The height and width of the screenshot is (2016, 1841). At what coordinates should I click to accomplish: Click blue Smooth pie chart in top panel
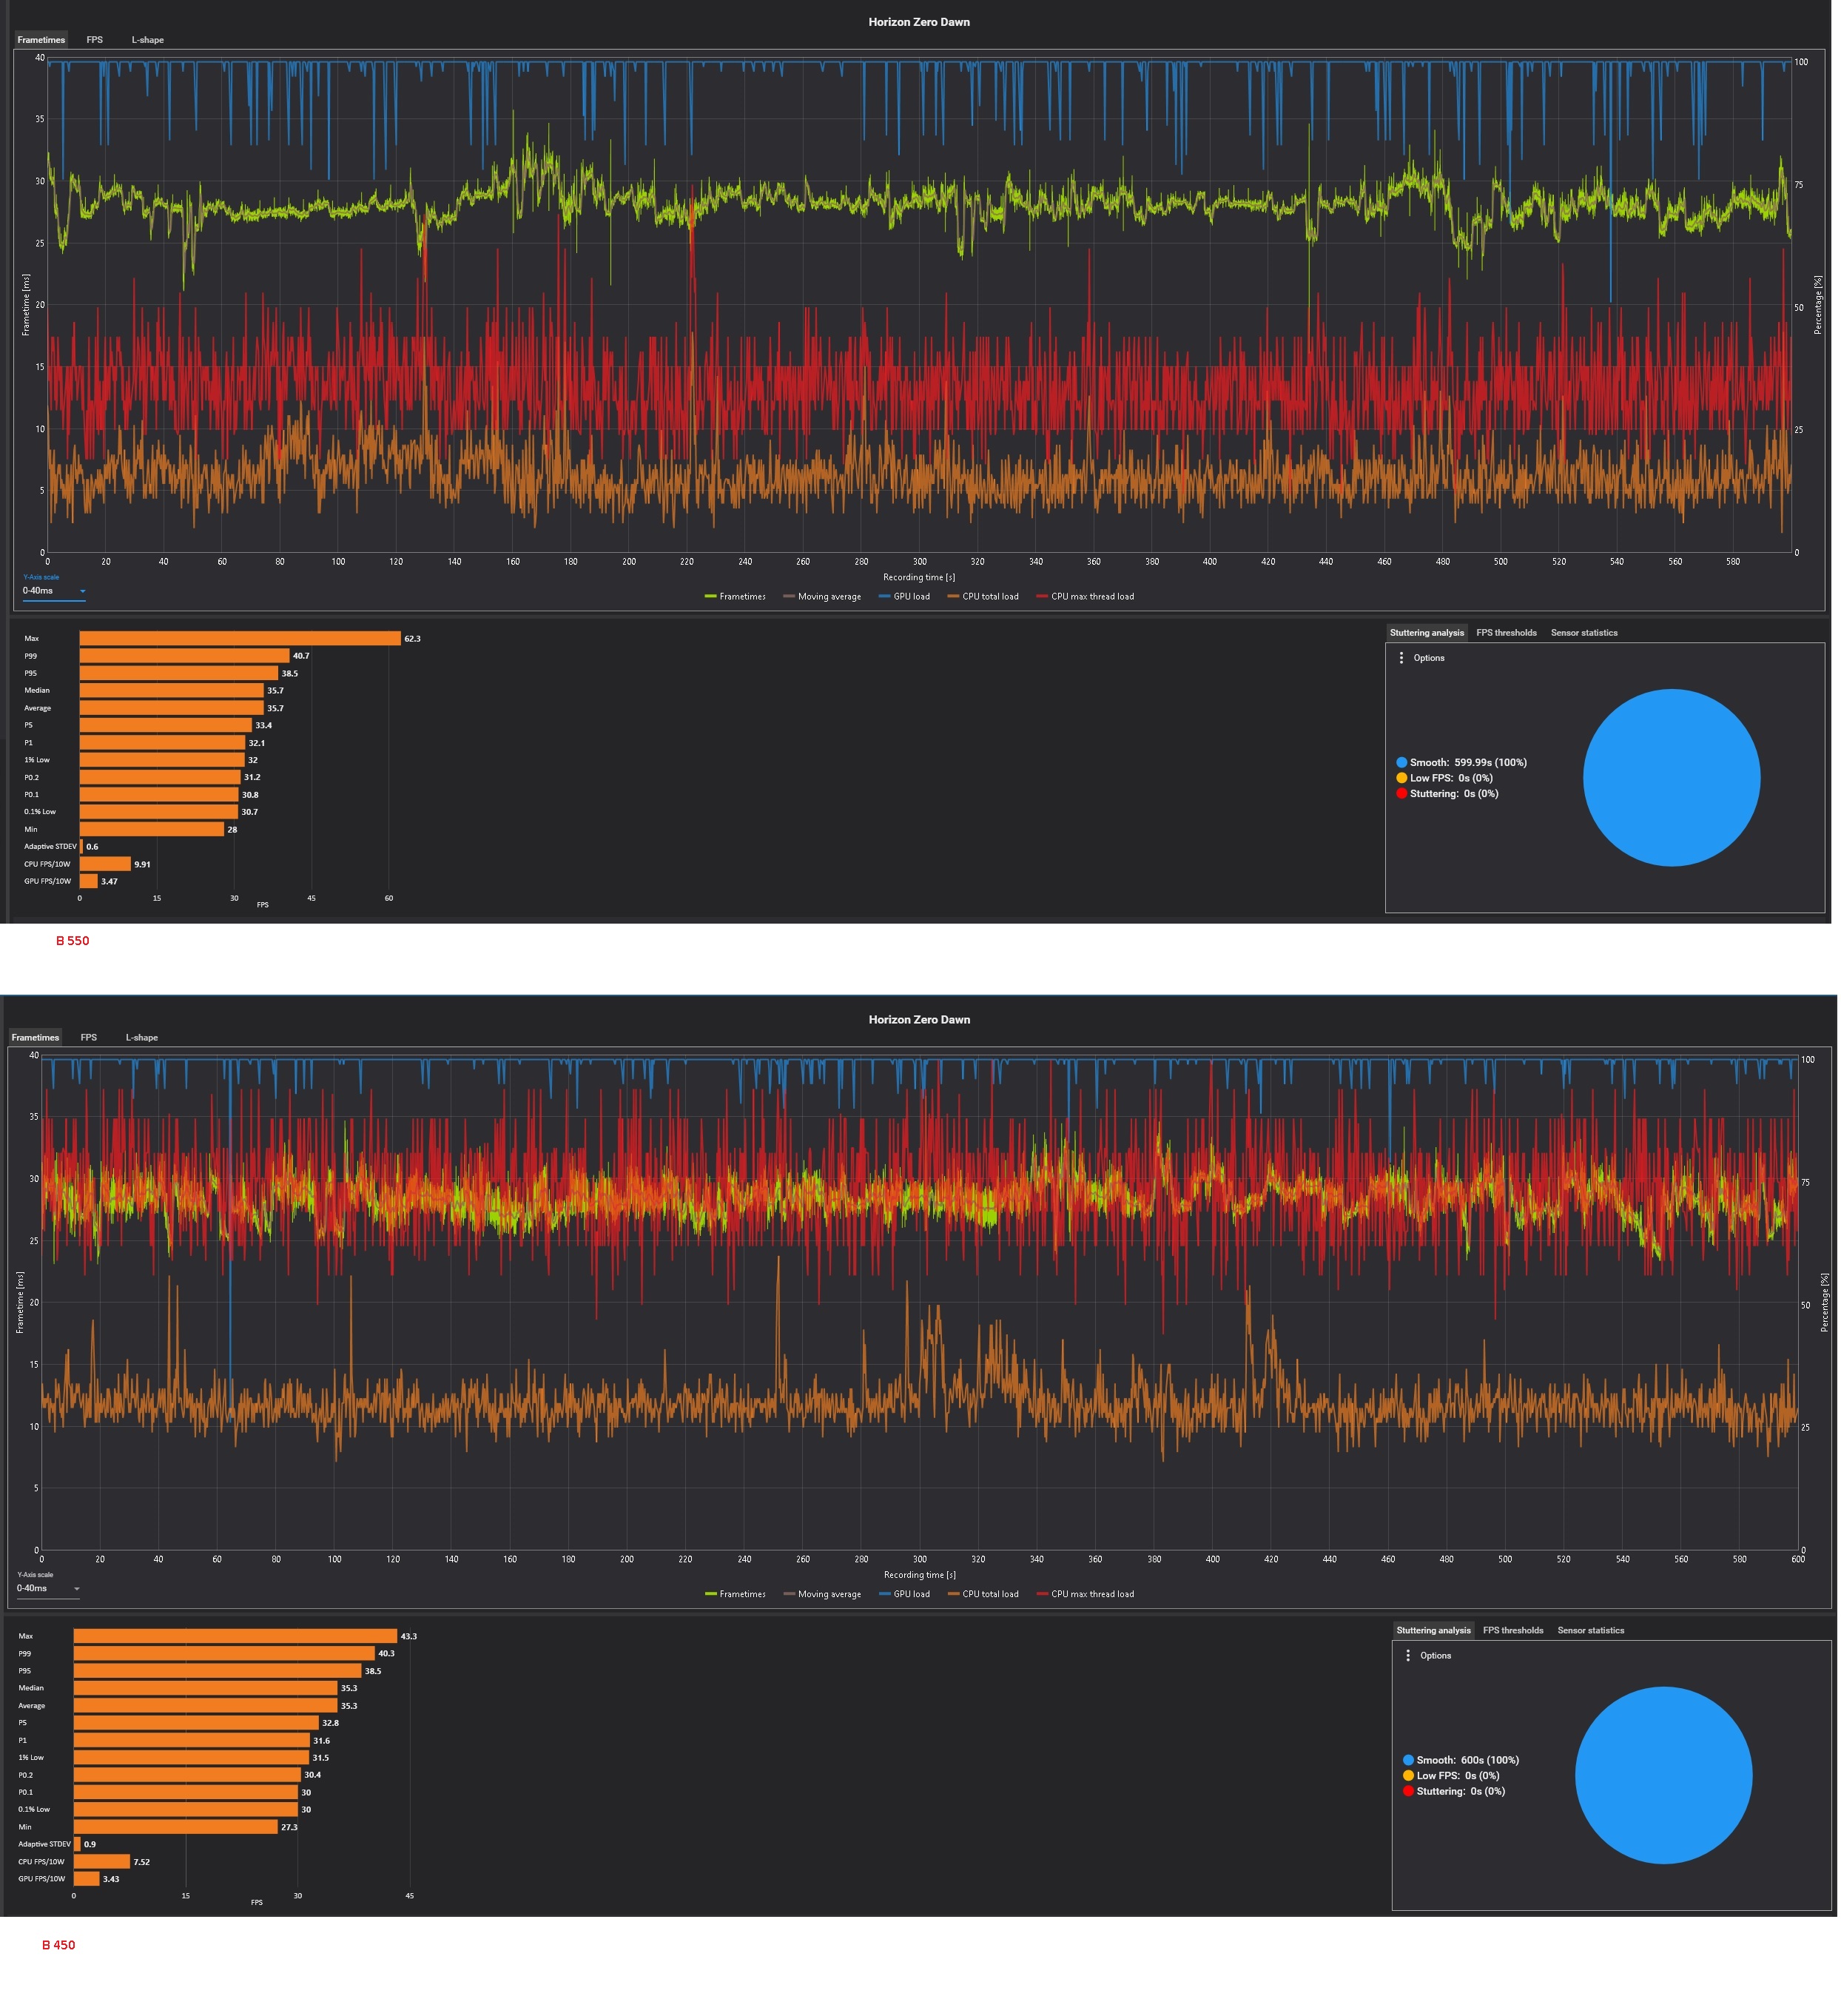pos(1672,778)
